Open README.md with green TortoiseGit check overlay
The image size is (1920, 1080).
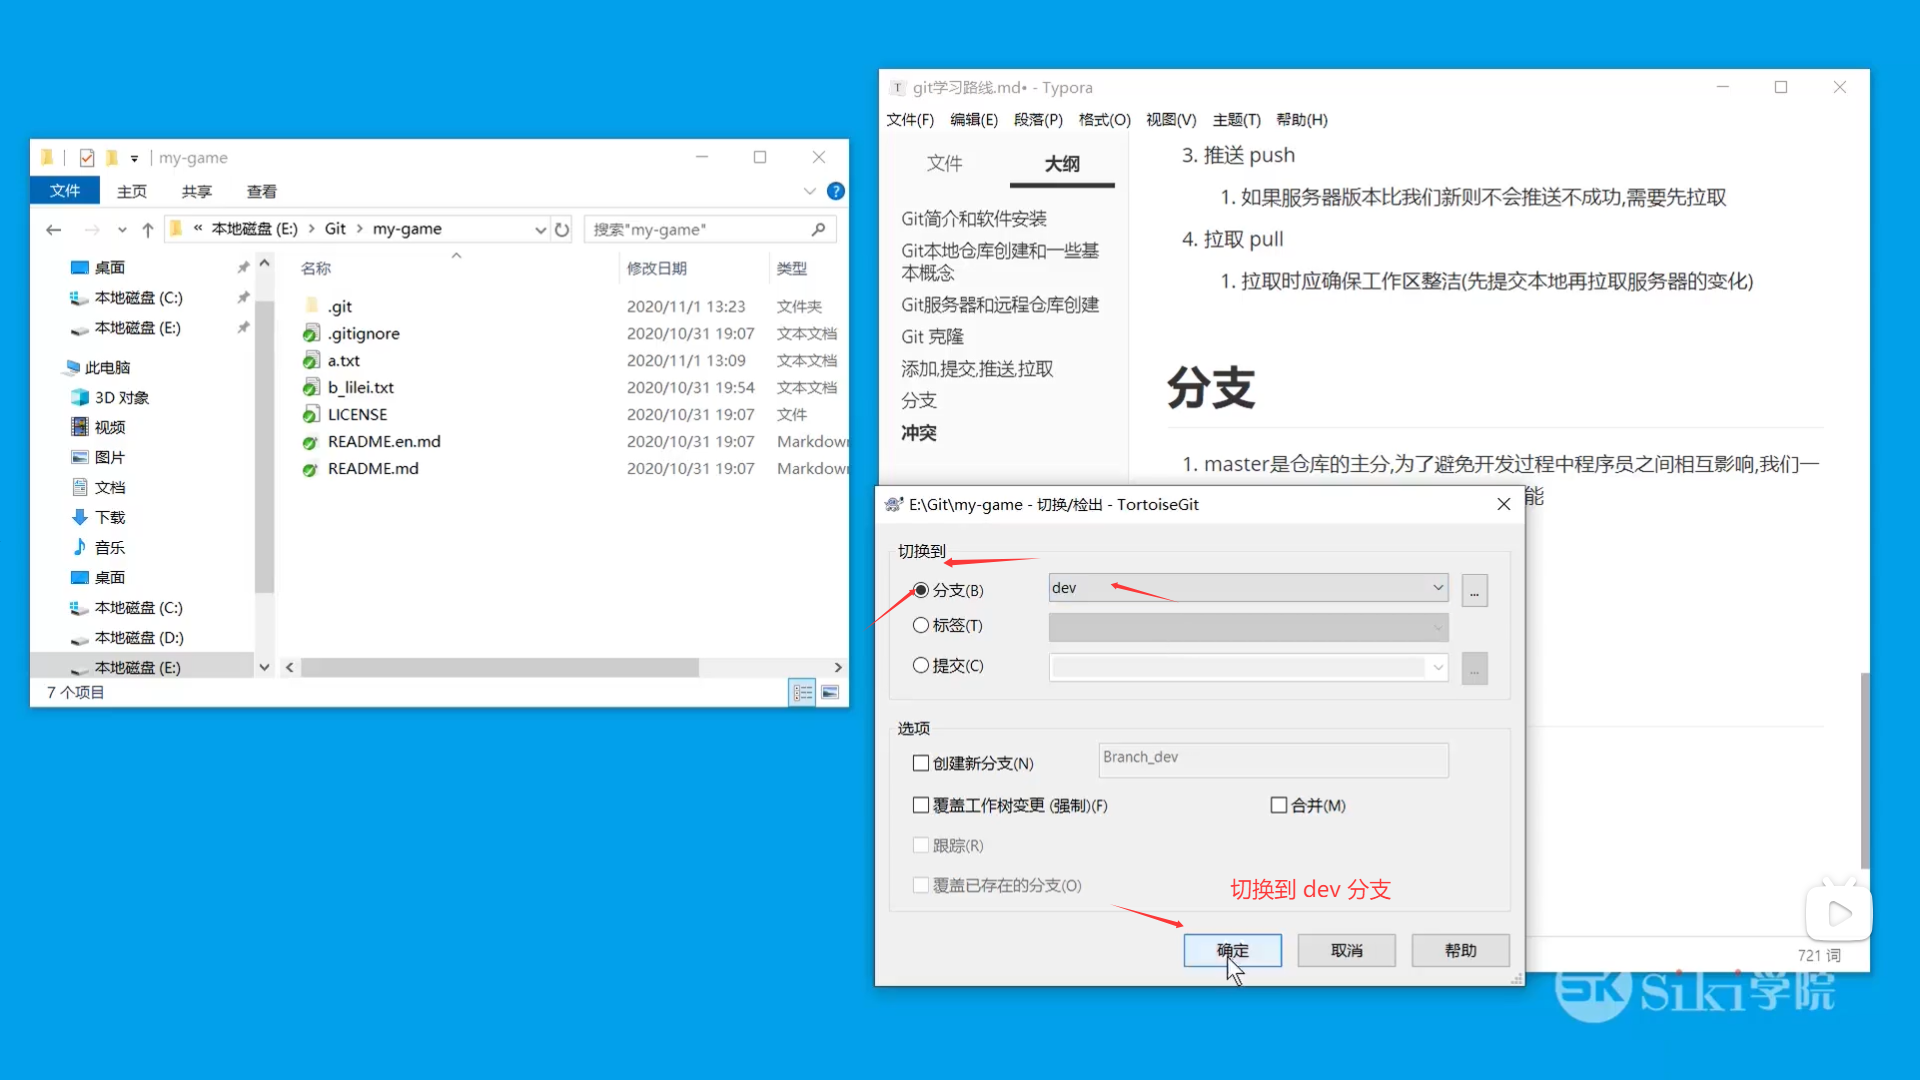click(373, 468)
